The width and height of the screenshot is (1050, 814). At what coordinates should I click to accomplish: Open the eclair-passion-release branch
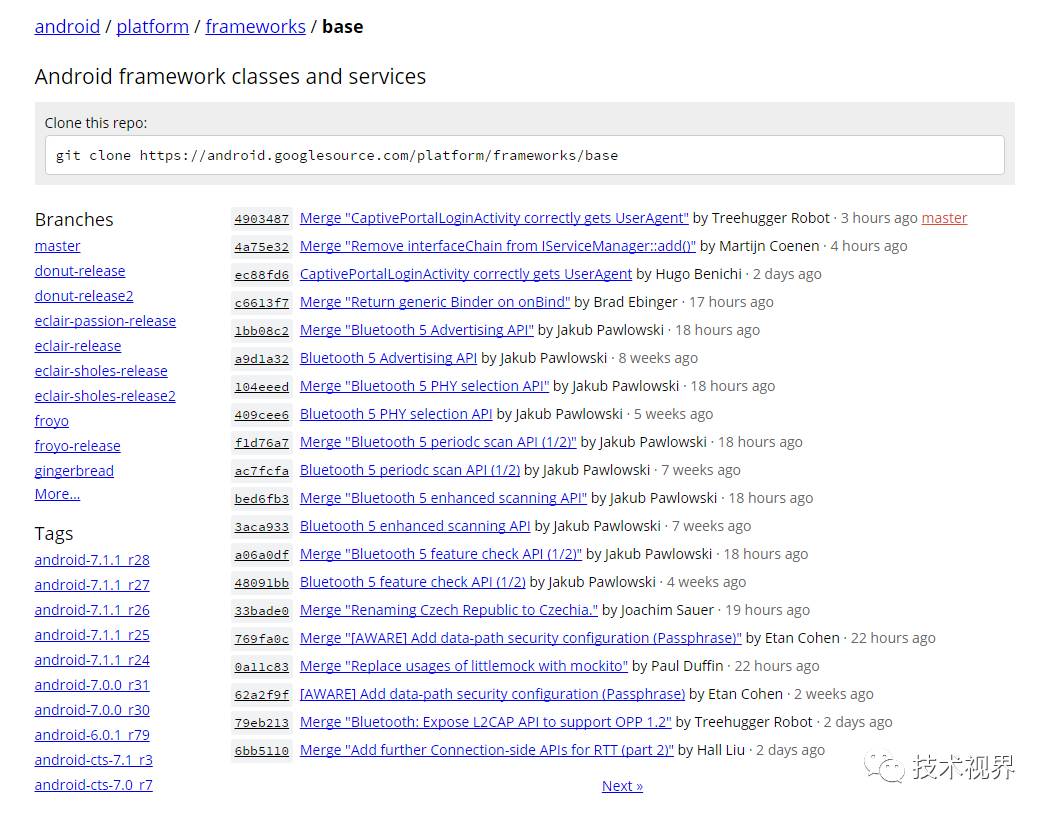coord(105,321)
